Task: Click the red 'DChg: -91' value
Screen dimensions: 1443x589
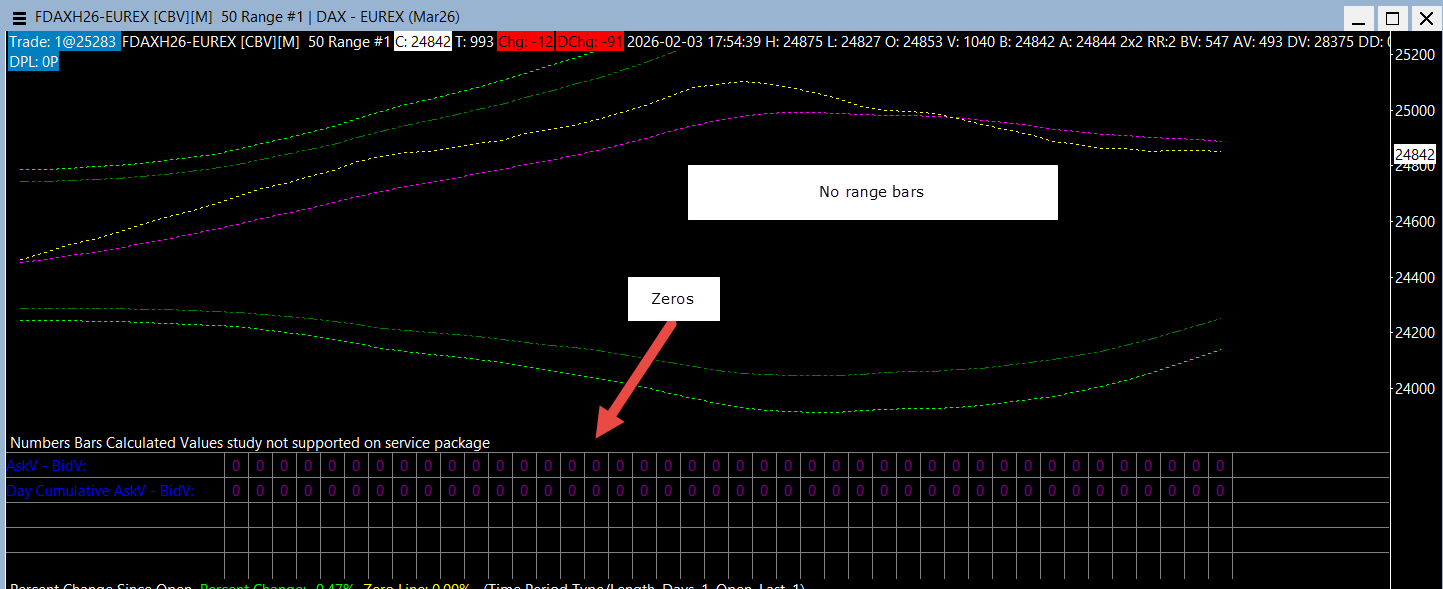Action: pyautogui.click(x=590, y=42)
